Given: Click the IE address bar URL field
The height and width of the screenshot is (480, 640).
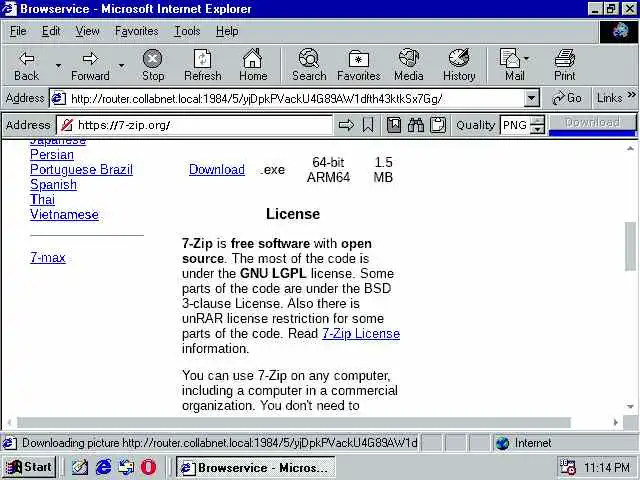Looking at the screenshot, I should 287,98.
